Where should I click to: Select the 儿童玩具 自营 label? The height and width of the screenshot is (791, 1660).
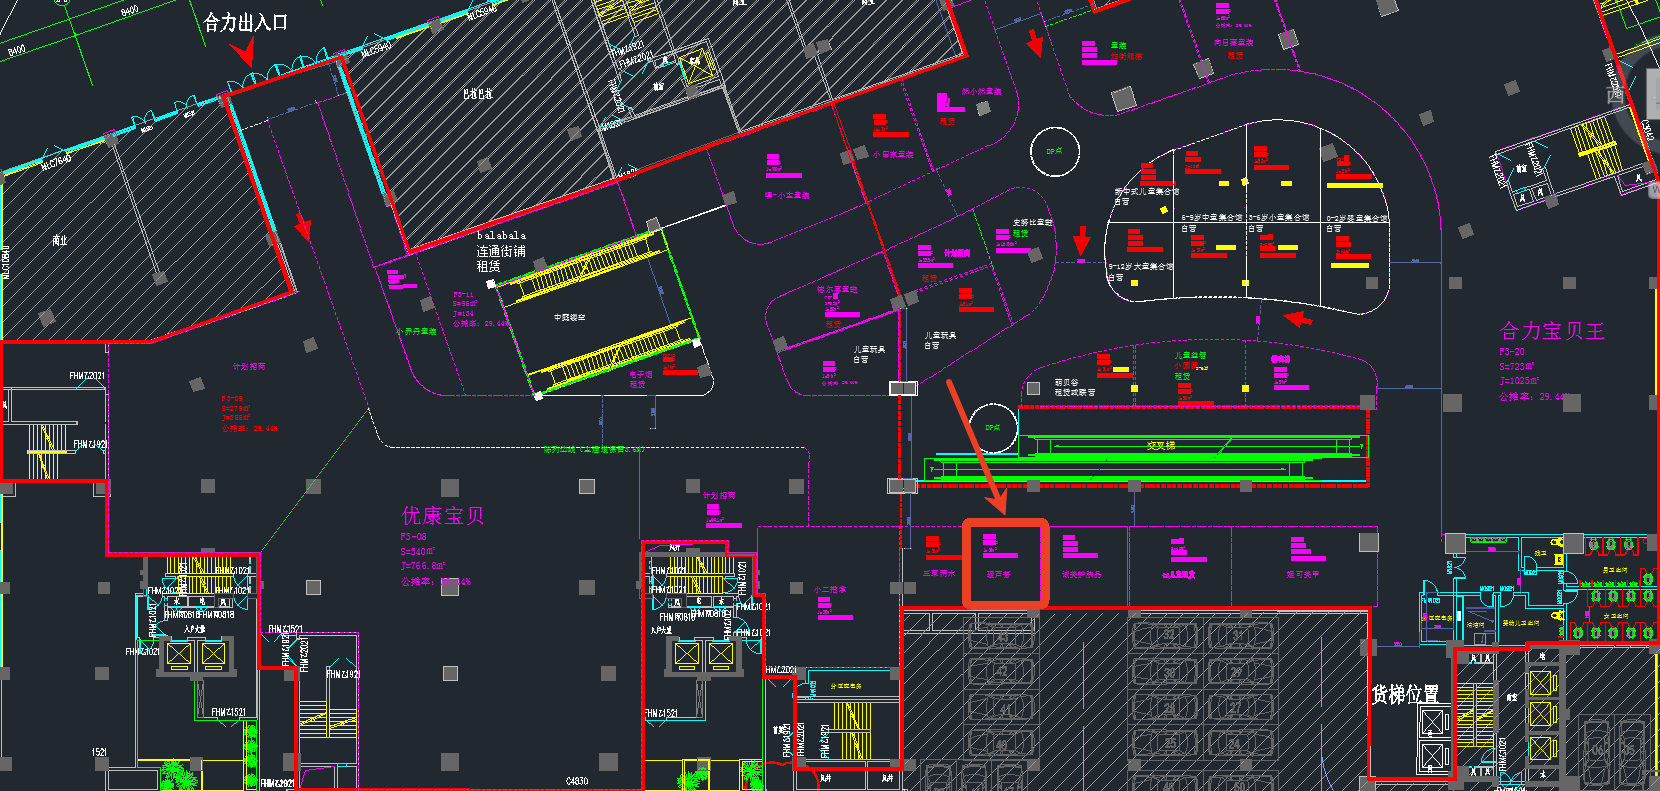[940, 341]
